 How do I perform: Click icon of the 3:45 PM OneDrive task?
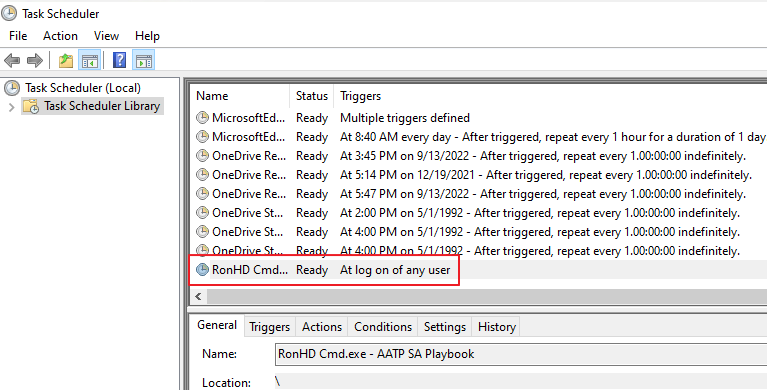coord(202,156)
